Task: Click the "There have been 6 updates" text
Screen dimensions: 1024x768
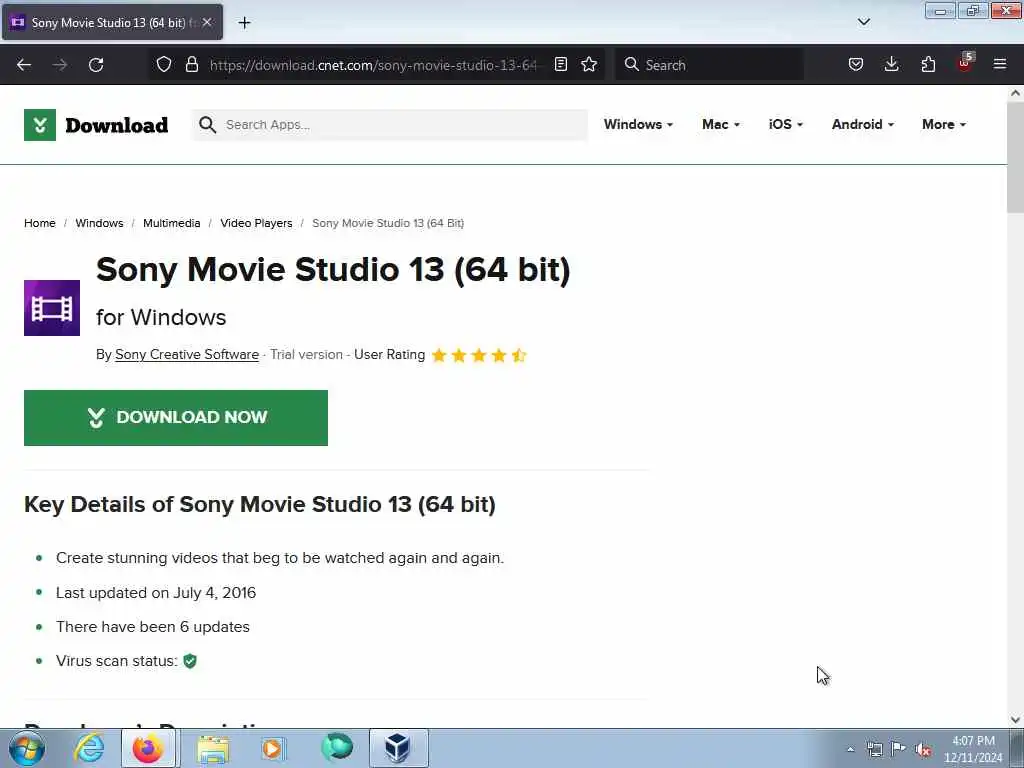Action: tap(153, 626)
